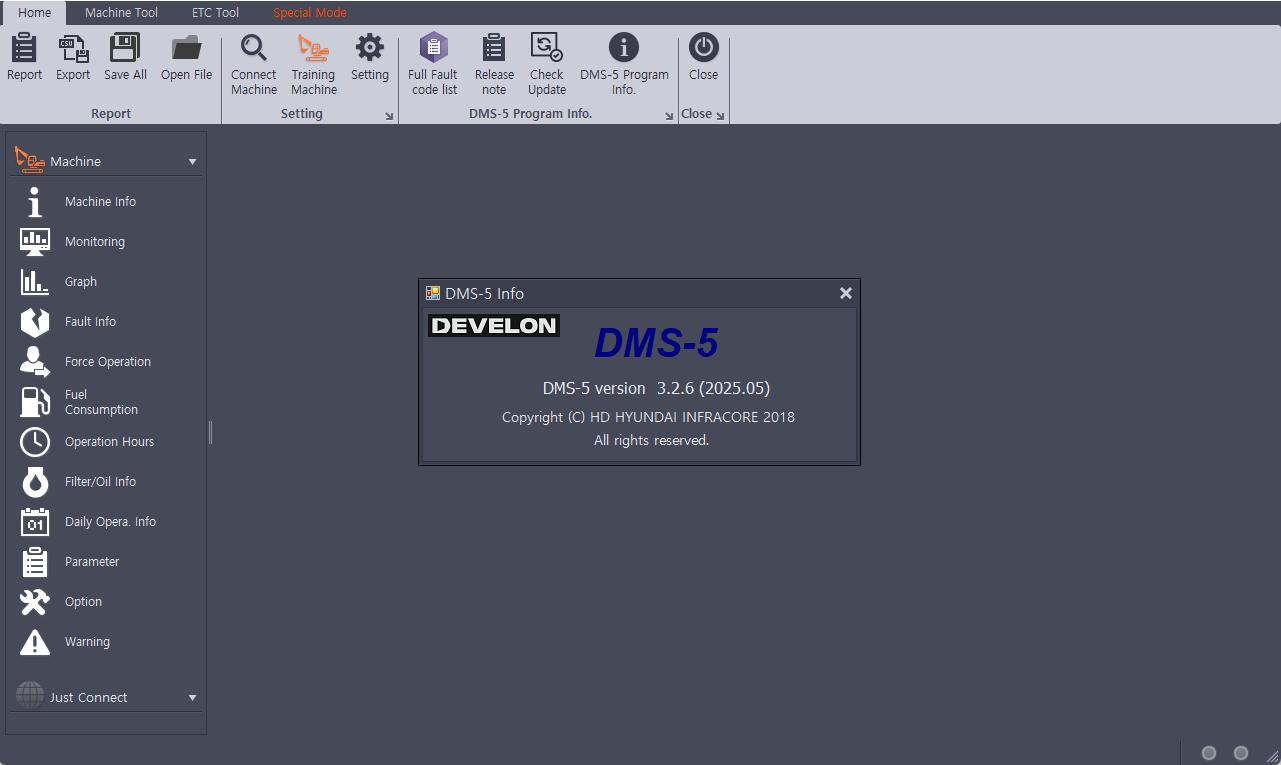Open the Setting gear
Screen dimensions: 1281x765
click(370, 57)
